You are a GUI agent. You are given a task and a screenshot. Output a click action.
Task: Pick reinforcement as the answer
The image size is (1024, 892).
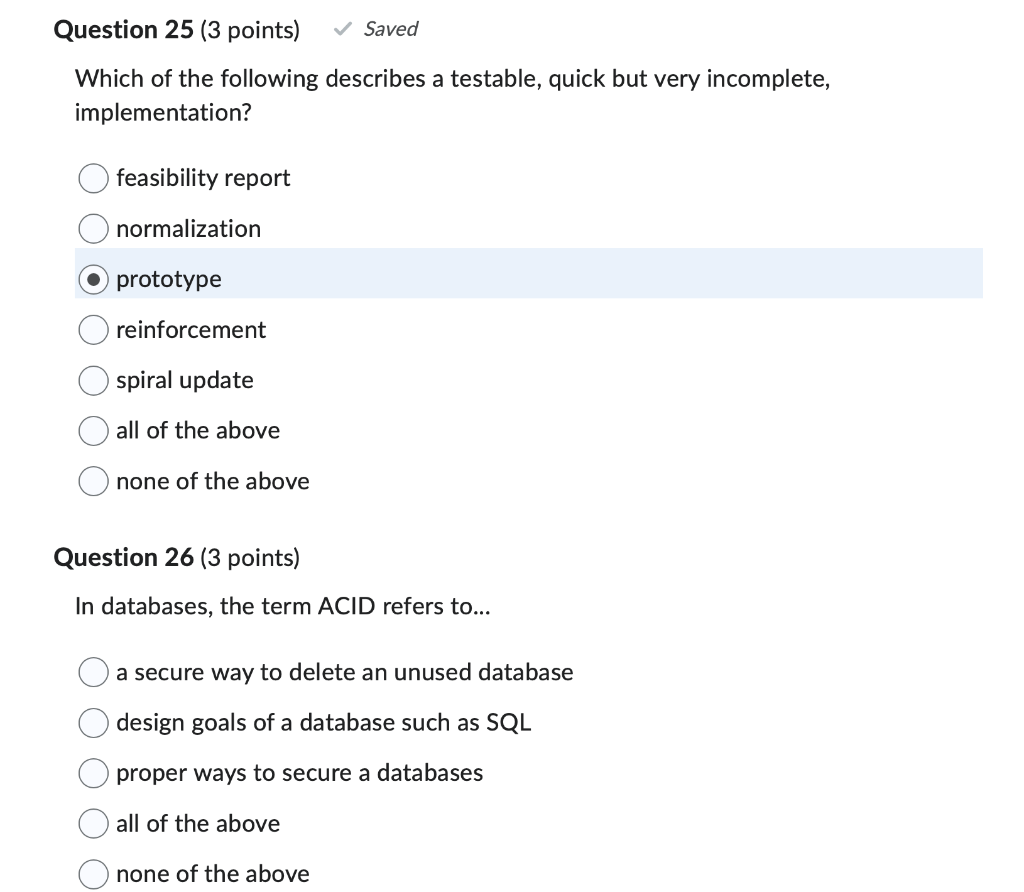pos(93,330)
